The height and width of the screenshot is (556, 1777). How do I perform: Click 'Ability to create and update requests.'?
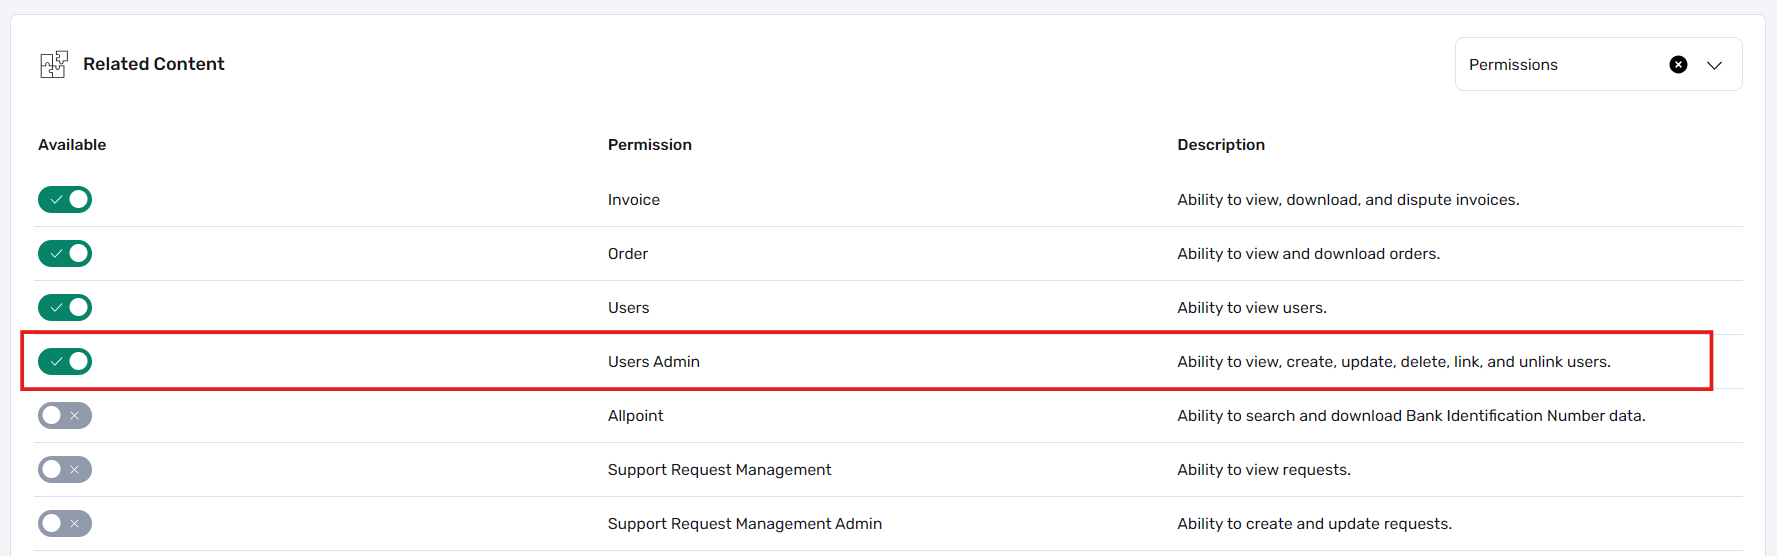[x=1315, y=524]
